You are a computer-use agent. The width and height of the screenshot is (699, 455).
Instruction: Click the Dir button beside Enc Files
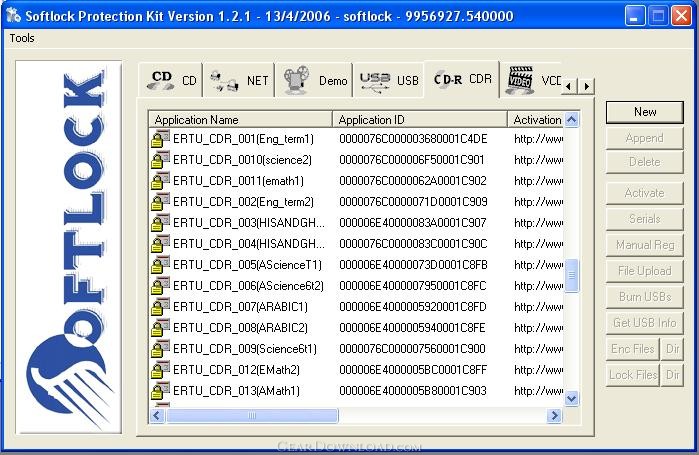coord(672,349)
